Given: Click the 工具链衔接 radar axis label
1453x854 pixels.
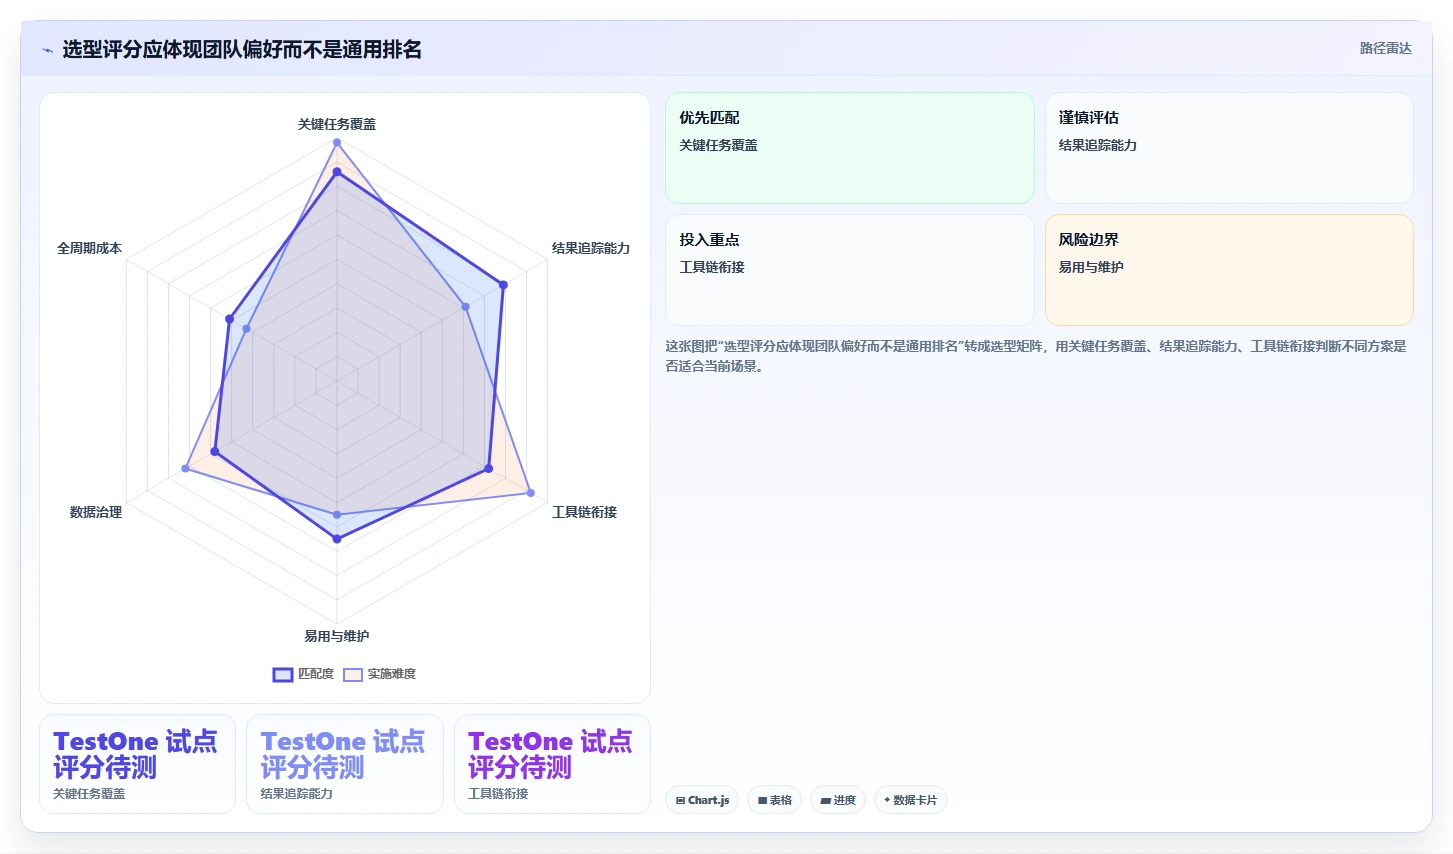Looking at the screenshot, I should coord(584,512).
